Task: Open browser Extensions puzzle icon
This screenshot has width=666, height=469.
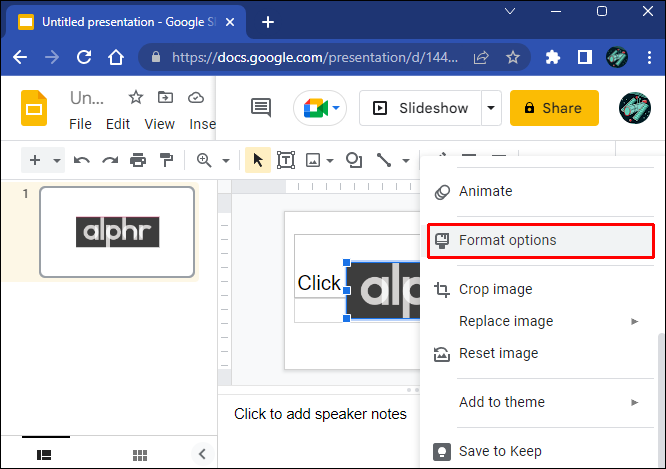Action: [x=553, y=57]
